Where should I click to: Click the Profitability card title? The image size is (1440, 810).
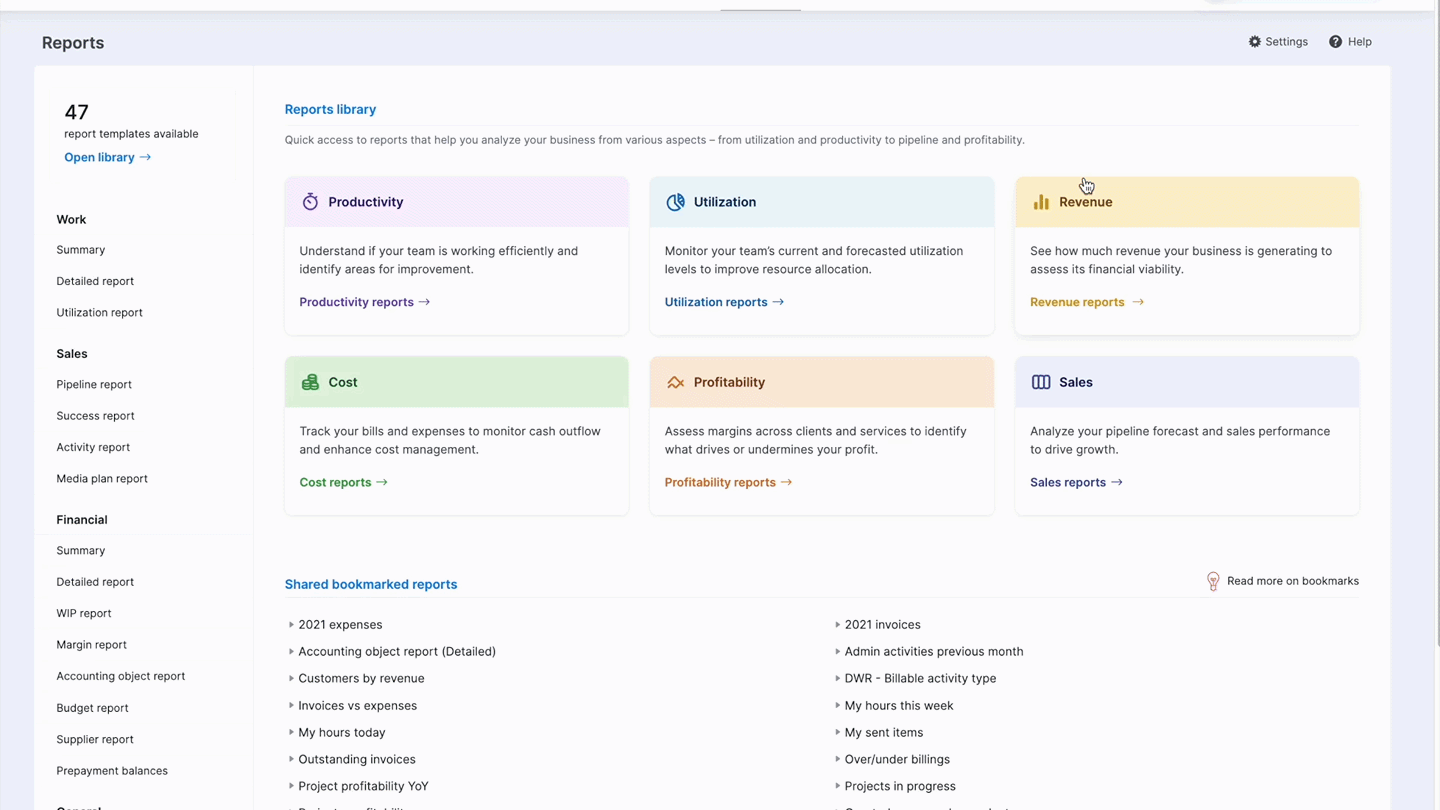[x=729, y=382]
